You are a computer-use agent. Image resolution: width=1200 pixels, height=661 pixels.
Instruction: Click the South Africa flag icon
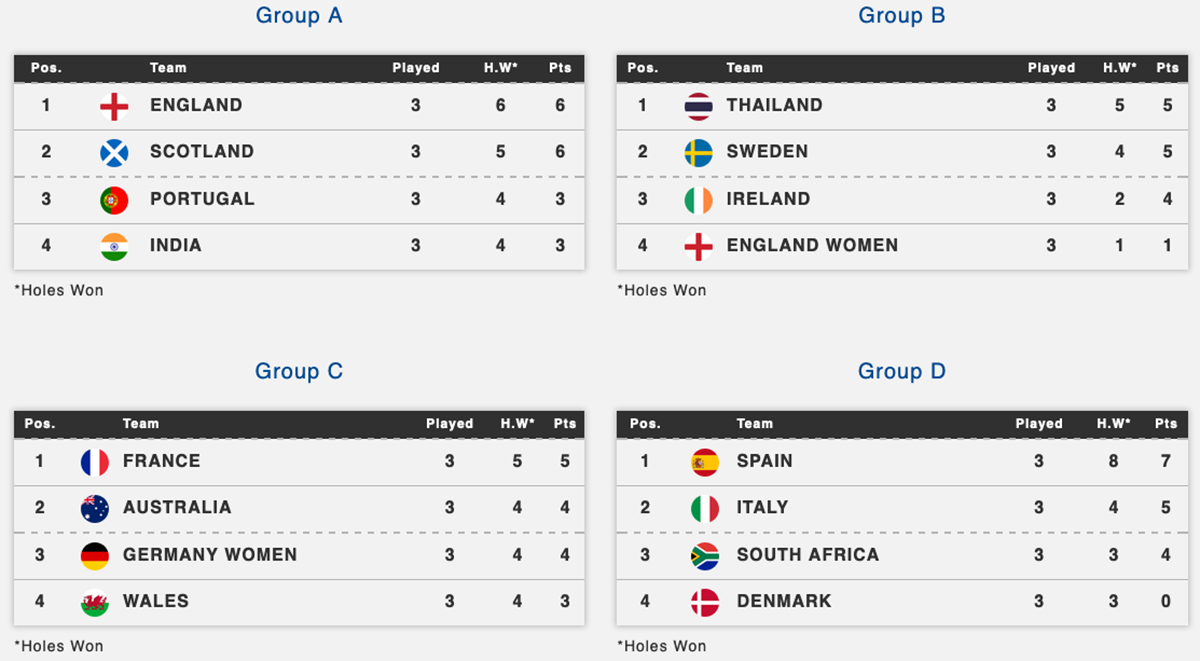click(x=705, y=556)
